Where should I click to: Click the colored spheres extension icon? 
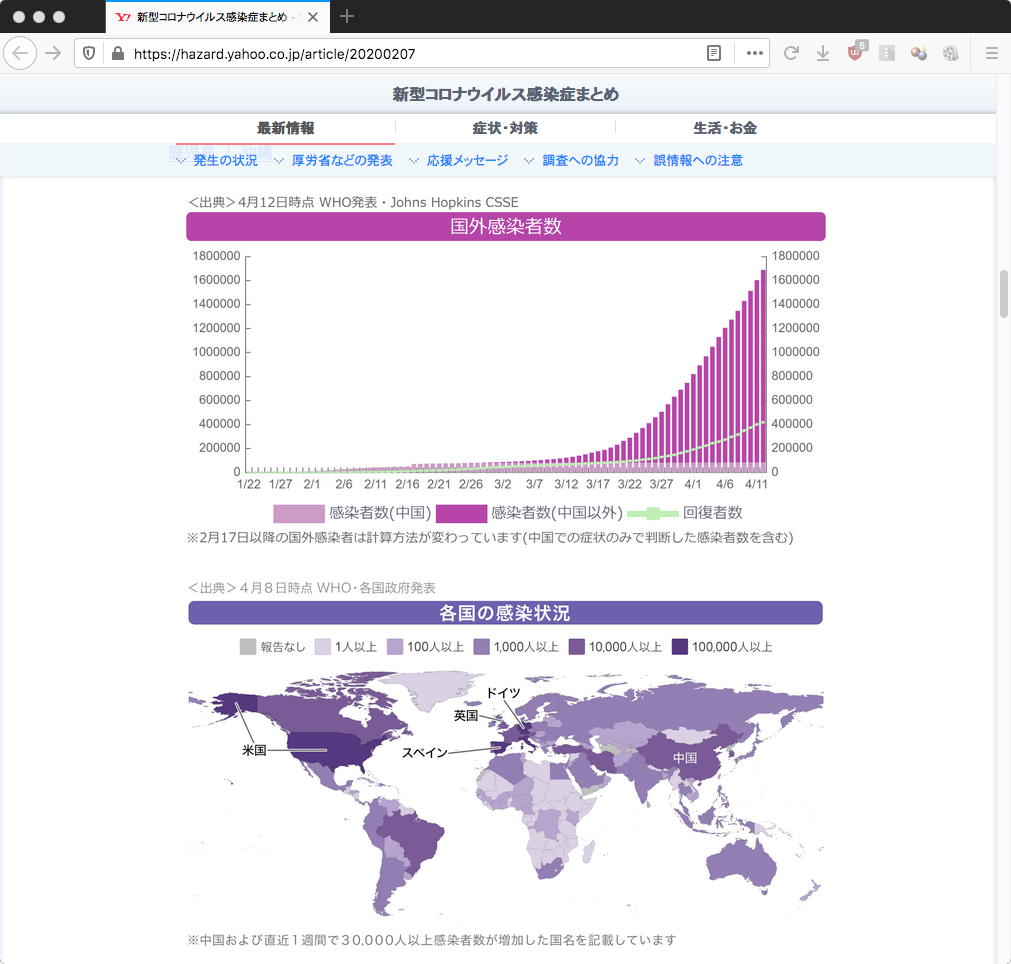(919, 53)
